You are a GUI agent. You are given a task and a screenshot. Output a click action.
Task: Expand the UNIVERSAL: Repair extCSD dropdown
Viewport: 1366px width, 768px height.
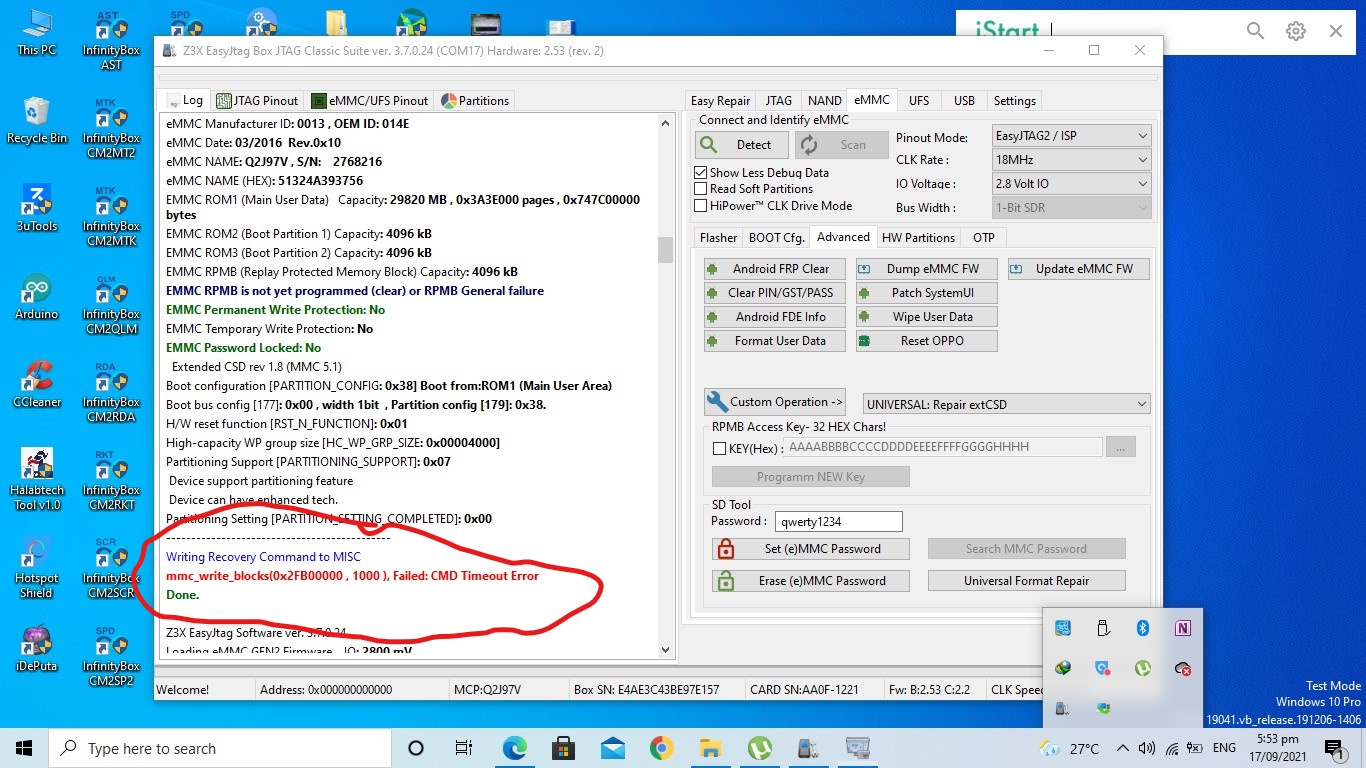point(1006,404)
